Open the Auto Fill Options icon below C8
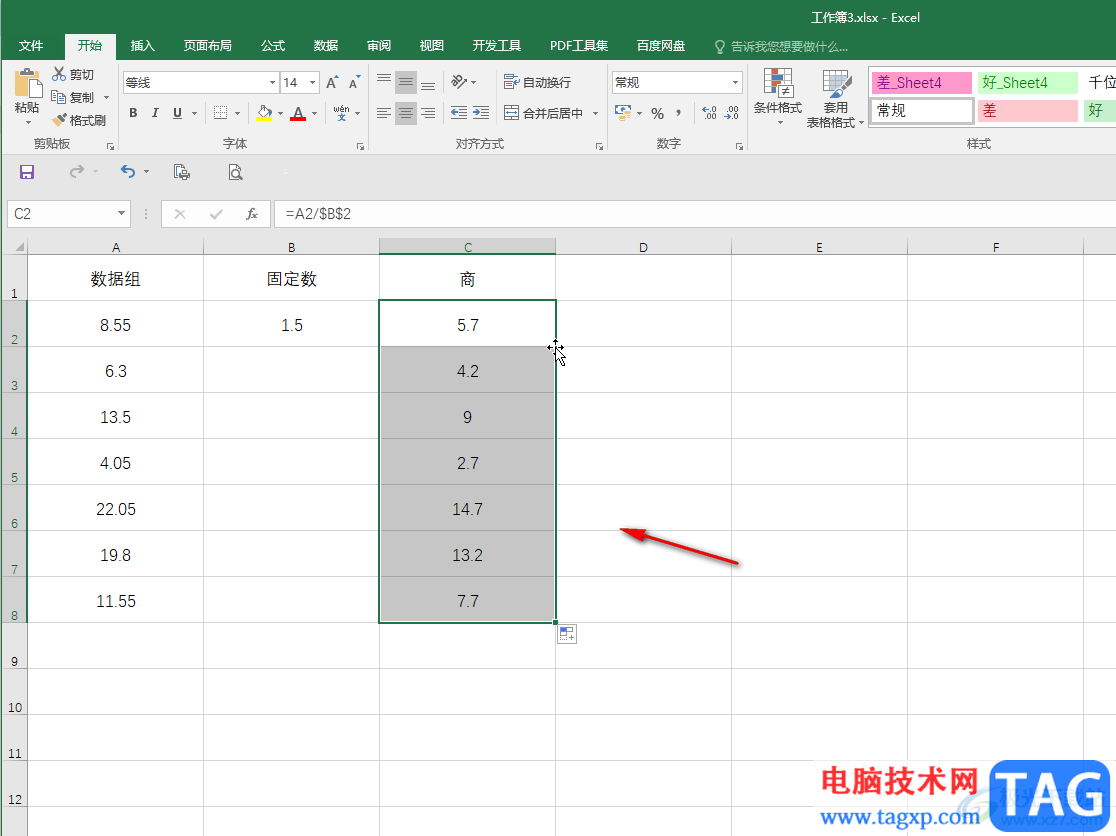 567,634
